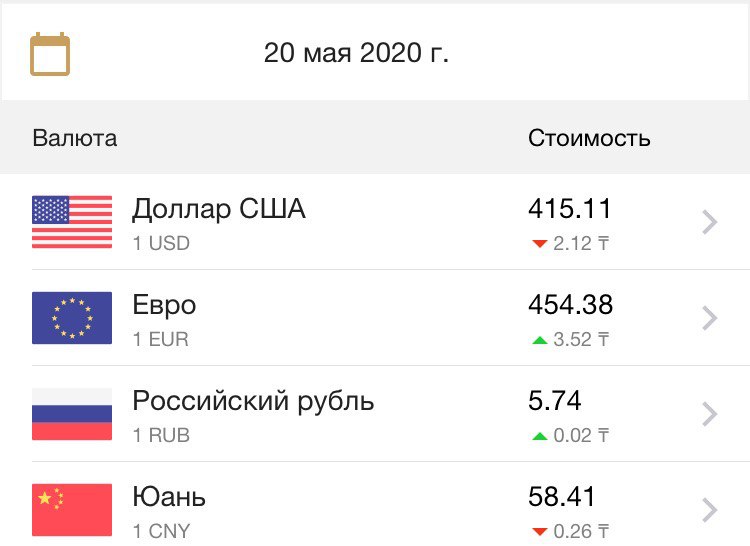The height and width of the screenshot is (546, 750).
Task: Tap the European Union flag icon
Action: (x=72, y=318)
